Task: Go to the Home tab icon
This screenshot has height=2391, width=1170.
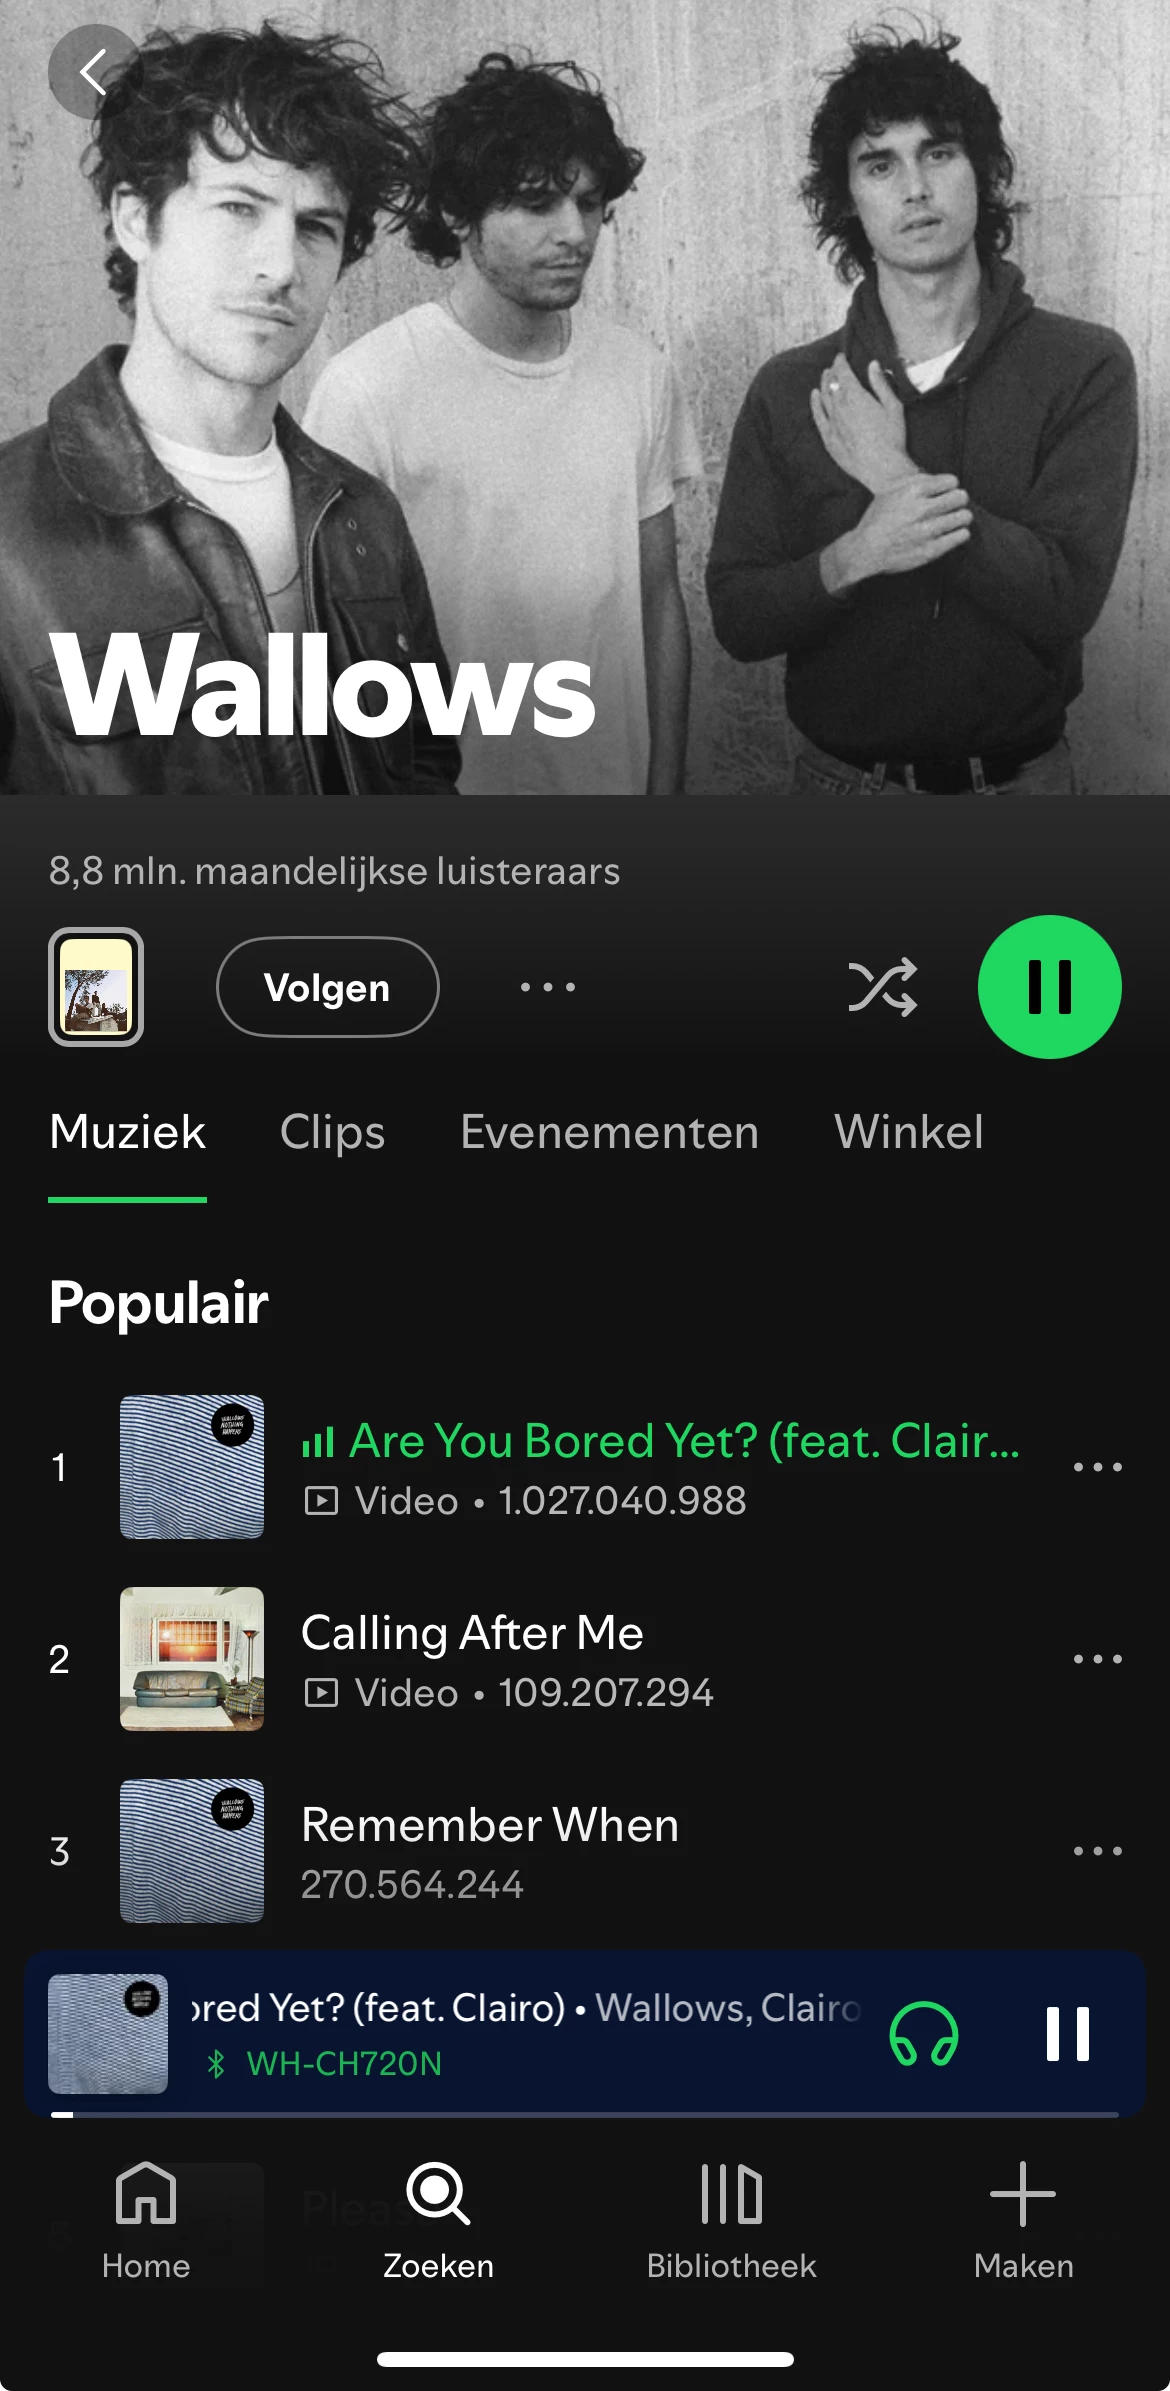Action: pos(146,2193)
